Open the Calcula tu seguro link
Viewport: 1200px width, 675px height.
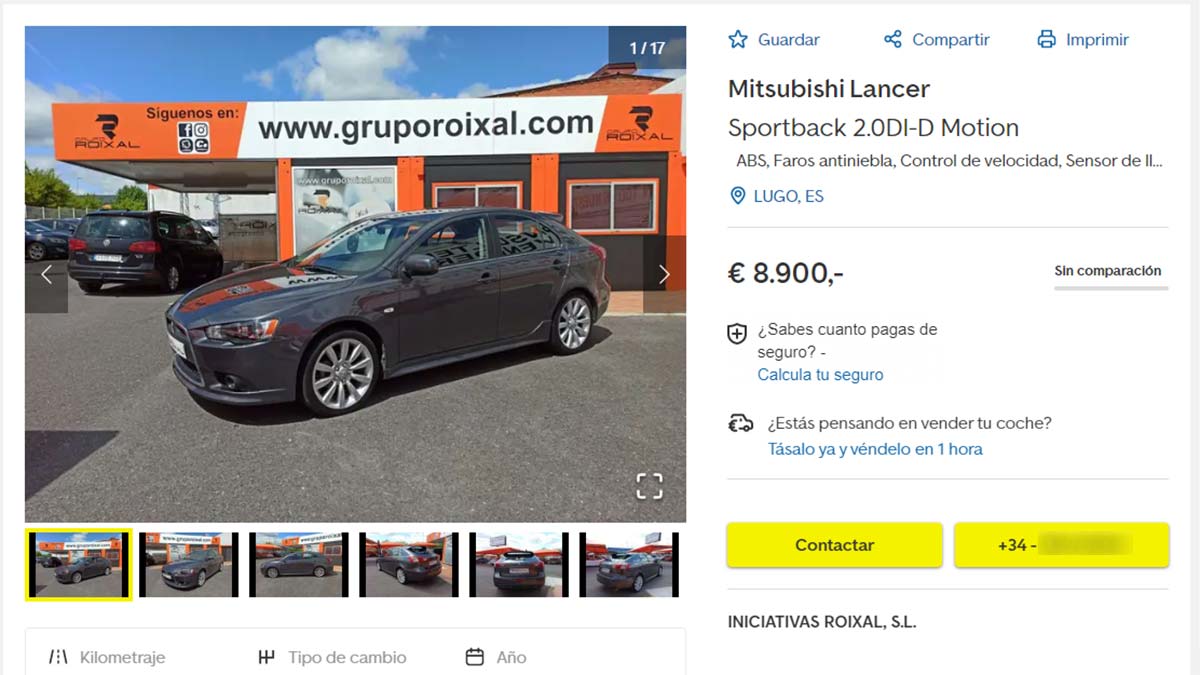pyautogui.click(x=820, y=375)
